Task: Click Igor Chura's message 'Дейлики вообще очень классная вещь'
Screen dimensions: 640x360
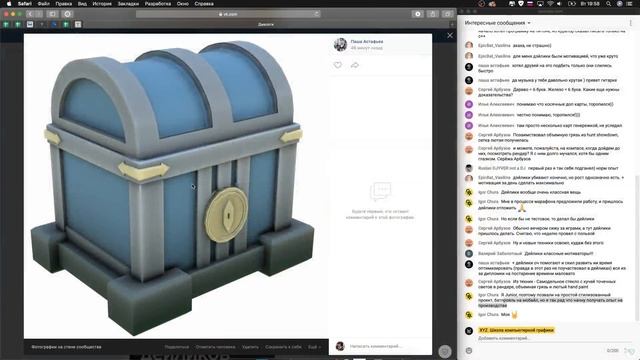Action: pyautogui.click(x=540, y=192)
